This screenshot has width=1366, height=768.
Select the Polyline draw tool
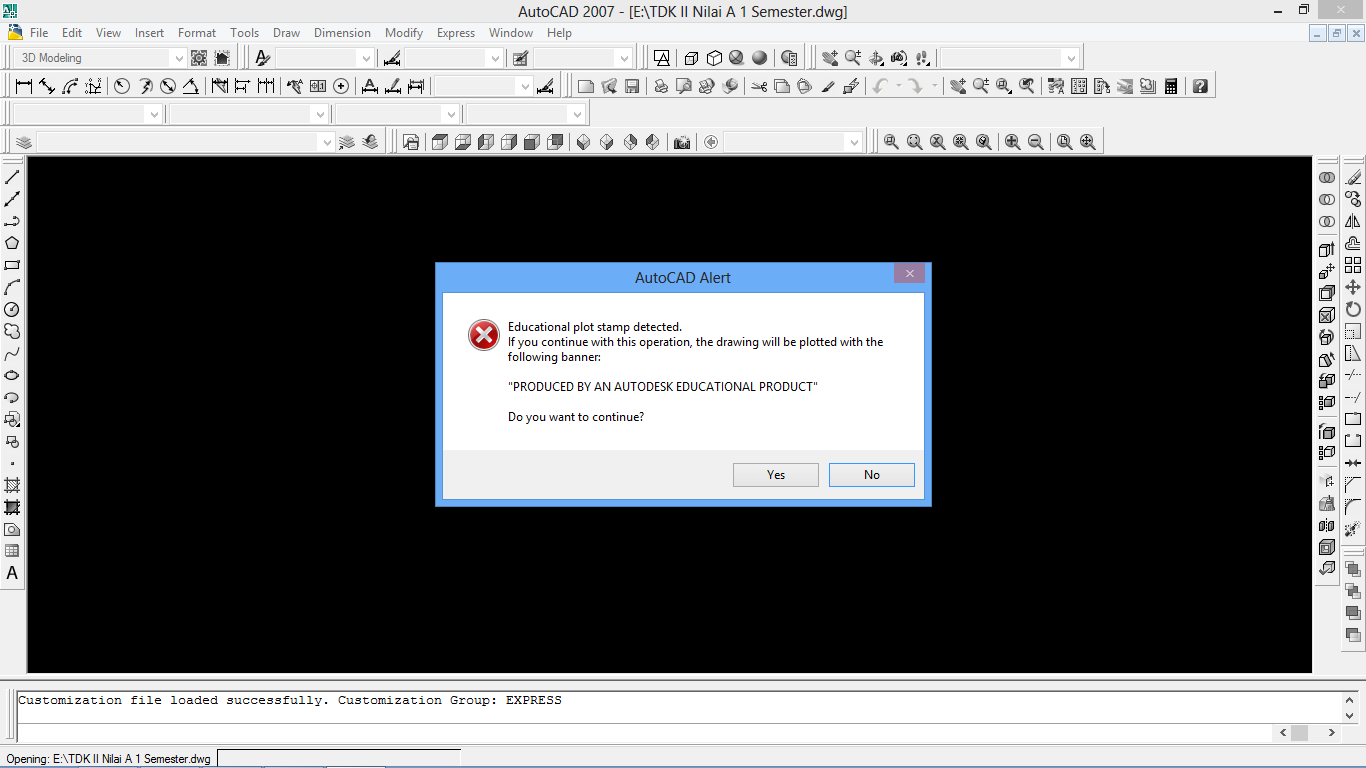[x=12, y=221]
